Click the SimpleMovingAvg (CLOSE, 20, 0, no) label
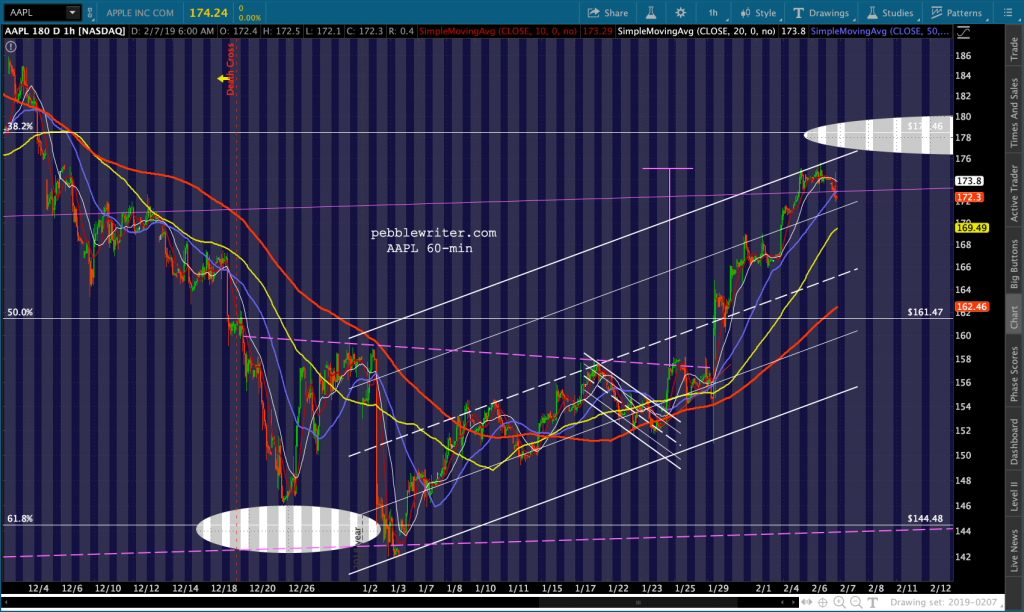Screen dimensions: 1024x612 pos(696,31)
